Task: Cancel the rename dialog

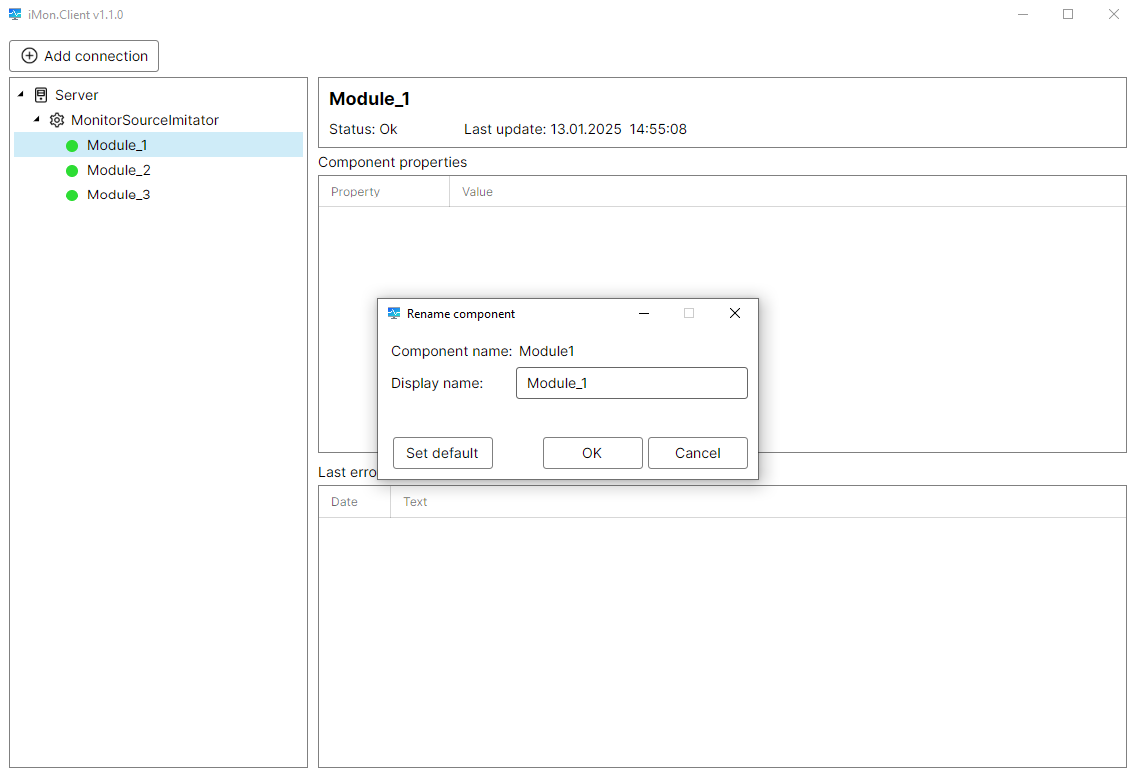Action: tap(697, 453)
